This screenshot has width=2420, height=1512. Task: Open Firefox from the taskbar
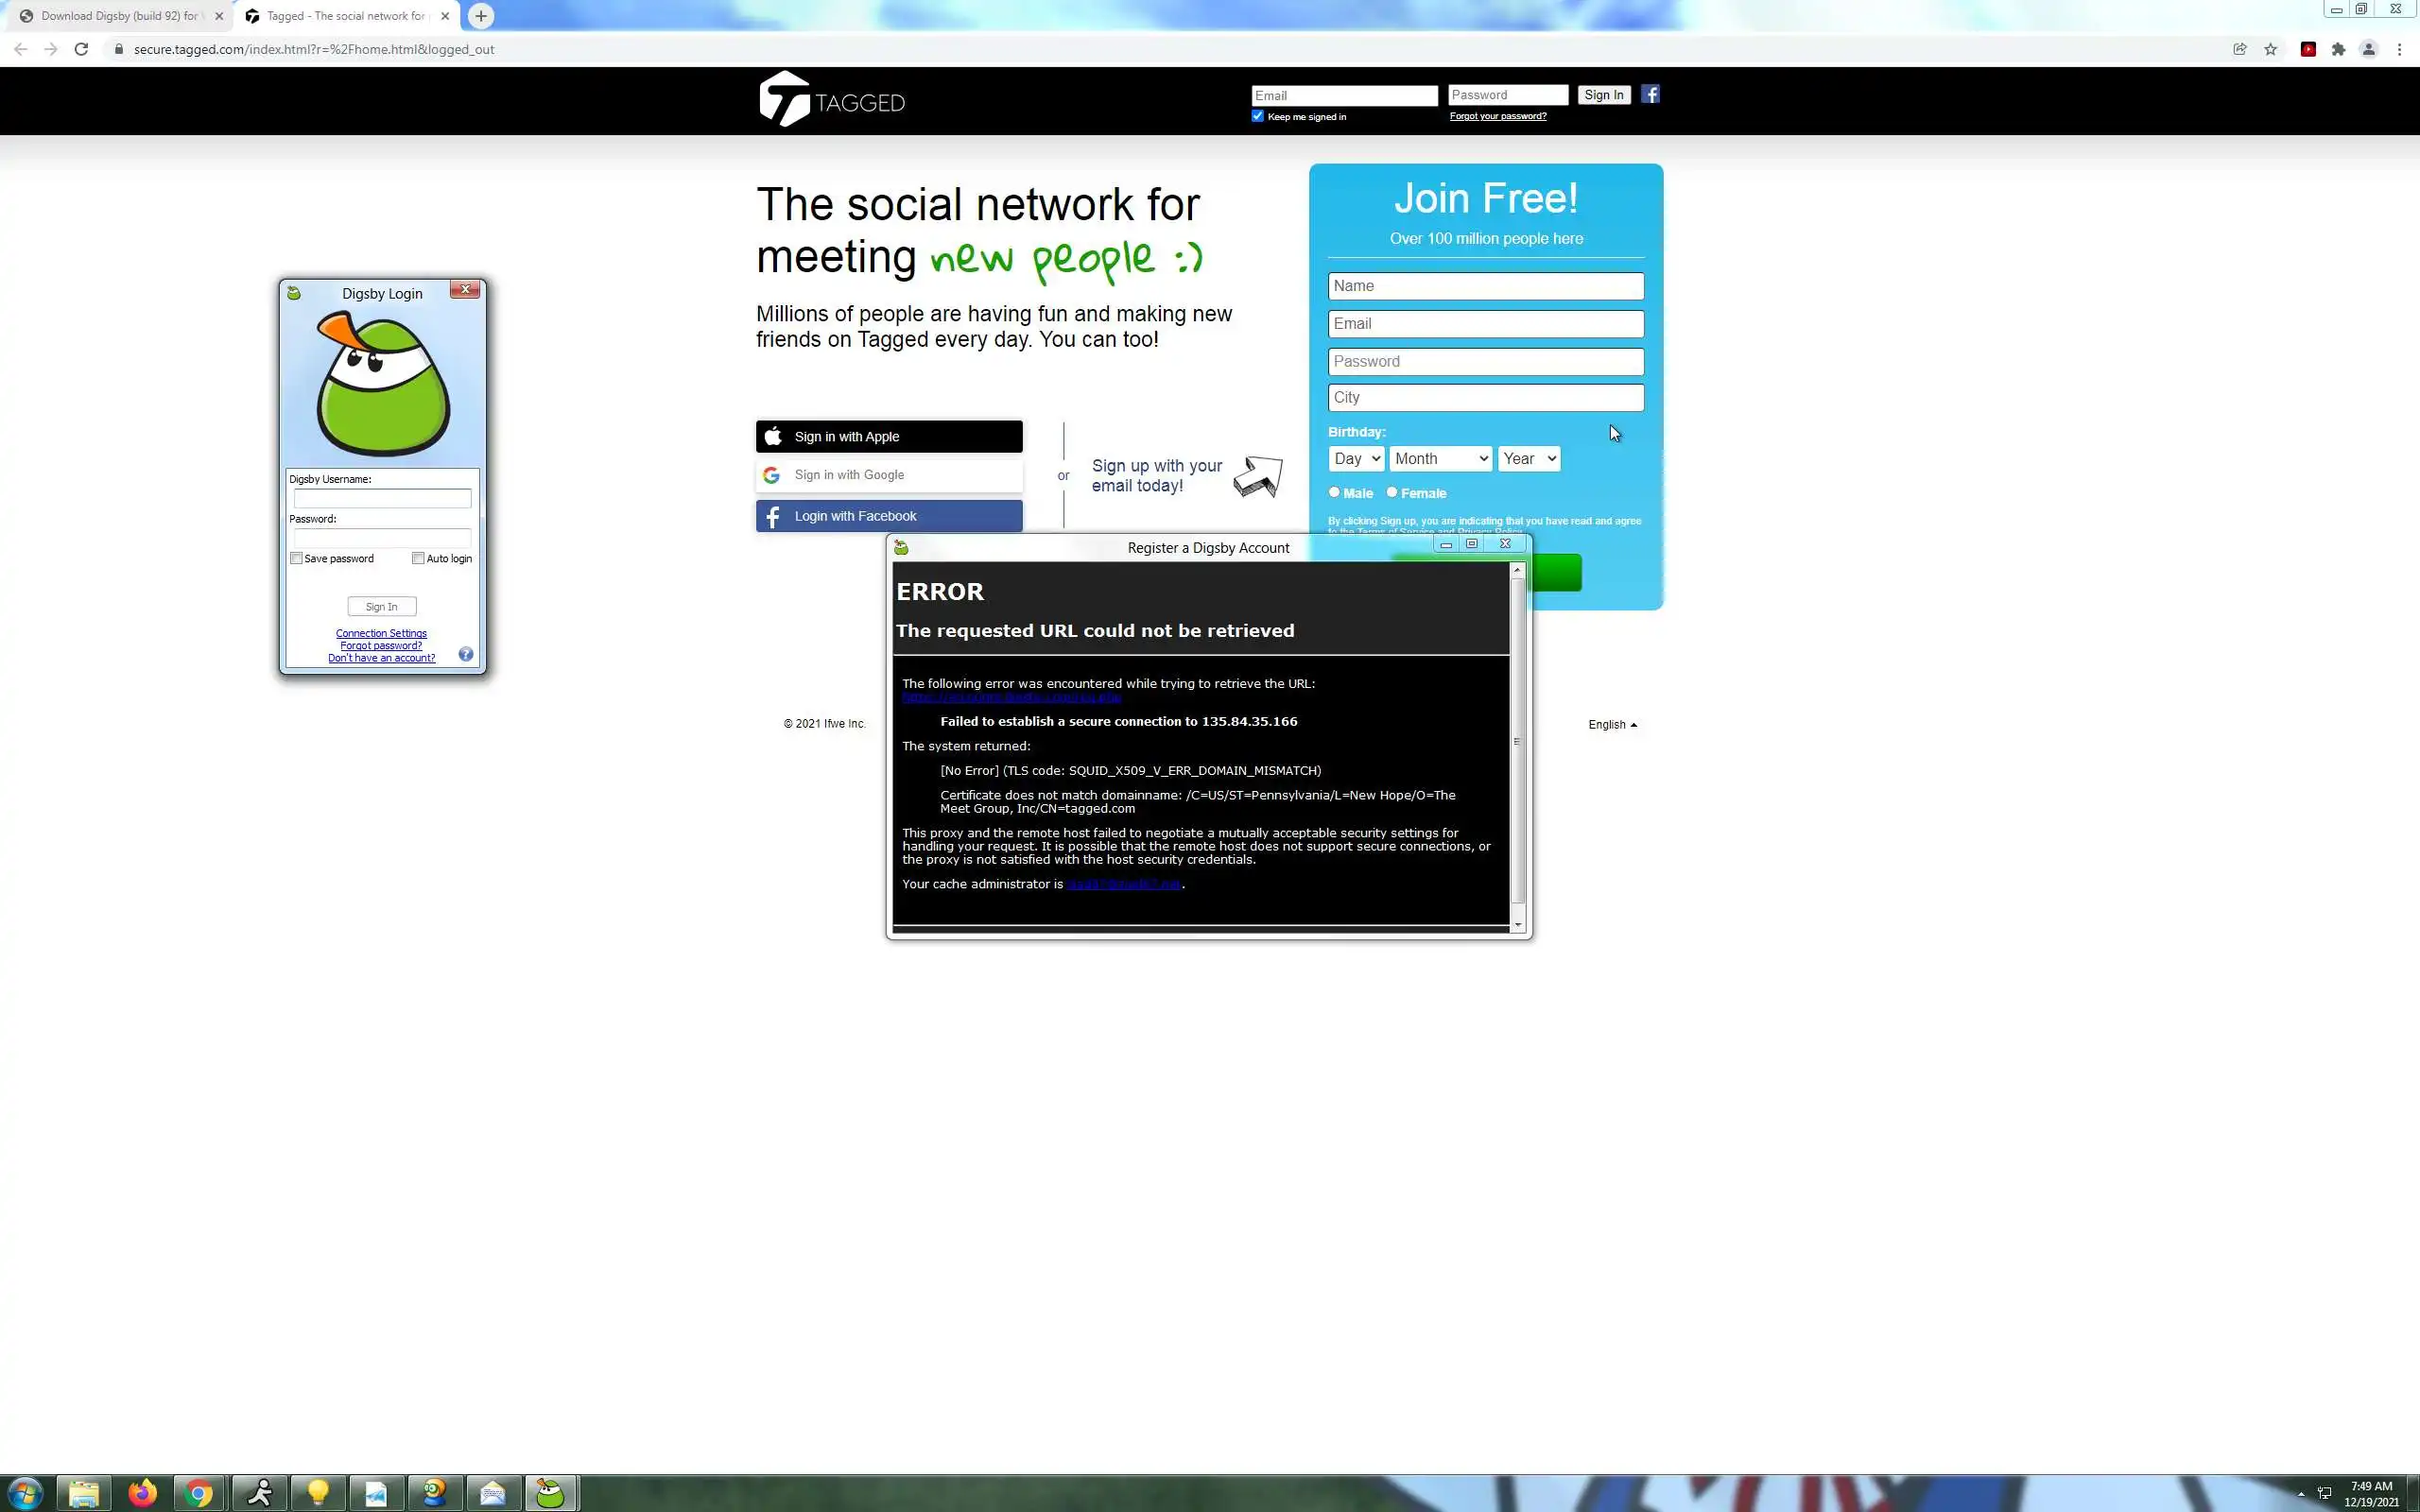[x=142, y=1493]
